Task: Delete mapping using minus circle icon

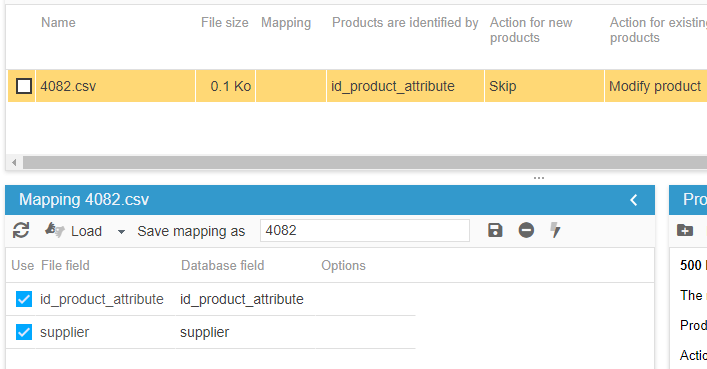Action: point(526,230)
